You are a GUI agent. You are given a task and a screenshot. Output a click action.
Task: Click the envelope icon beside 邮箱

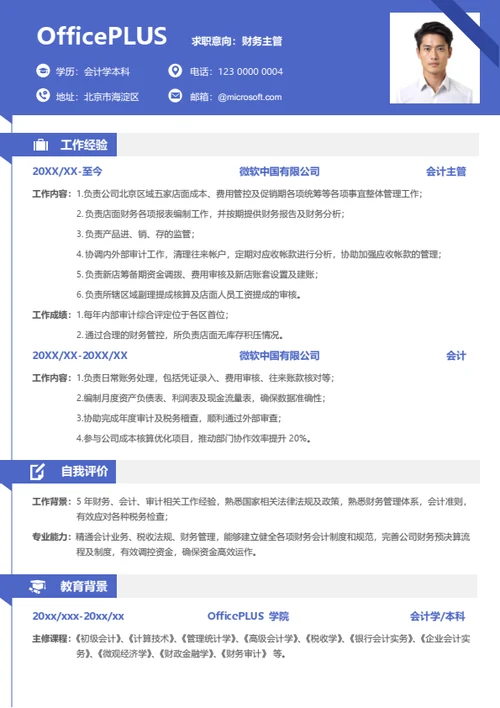click(x=175, y=96)
